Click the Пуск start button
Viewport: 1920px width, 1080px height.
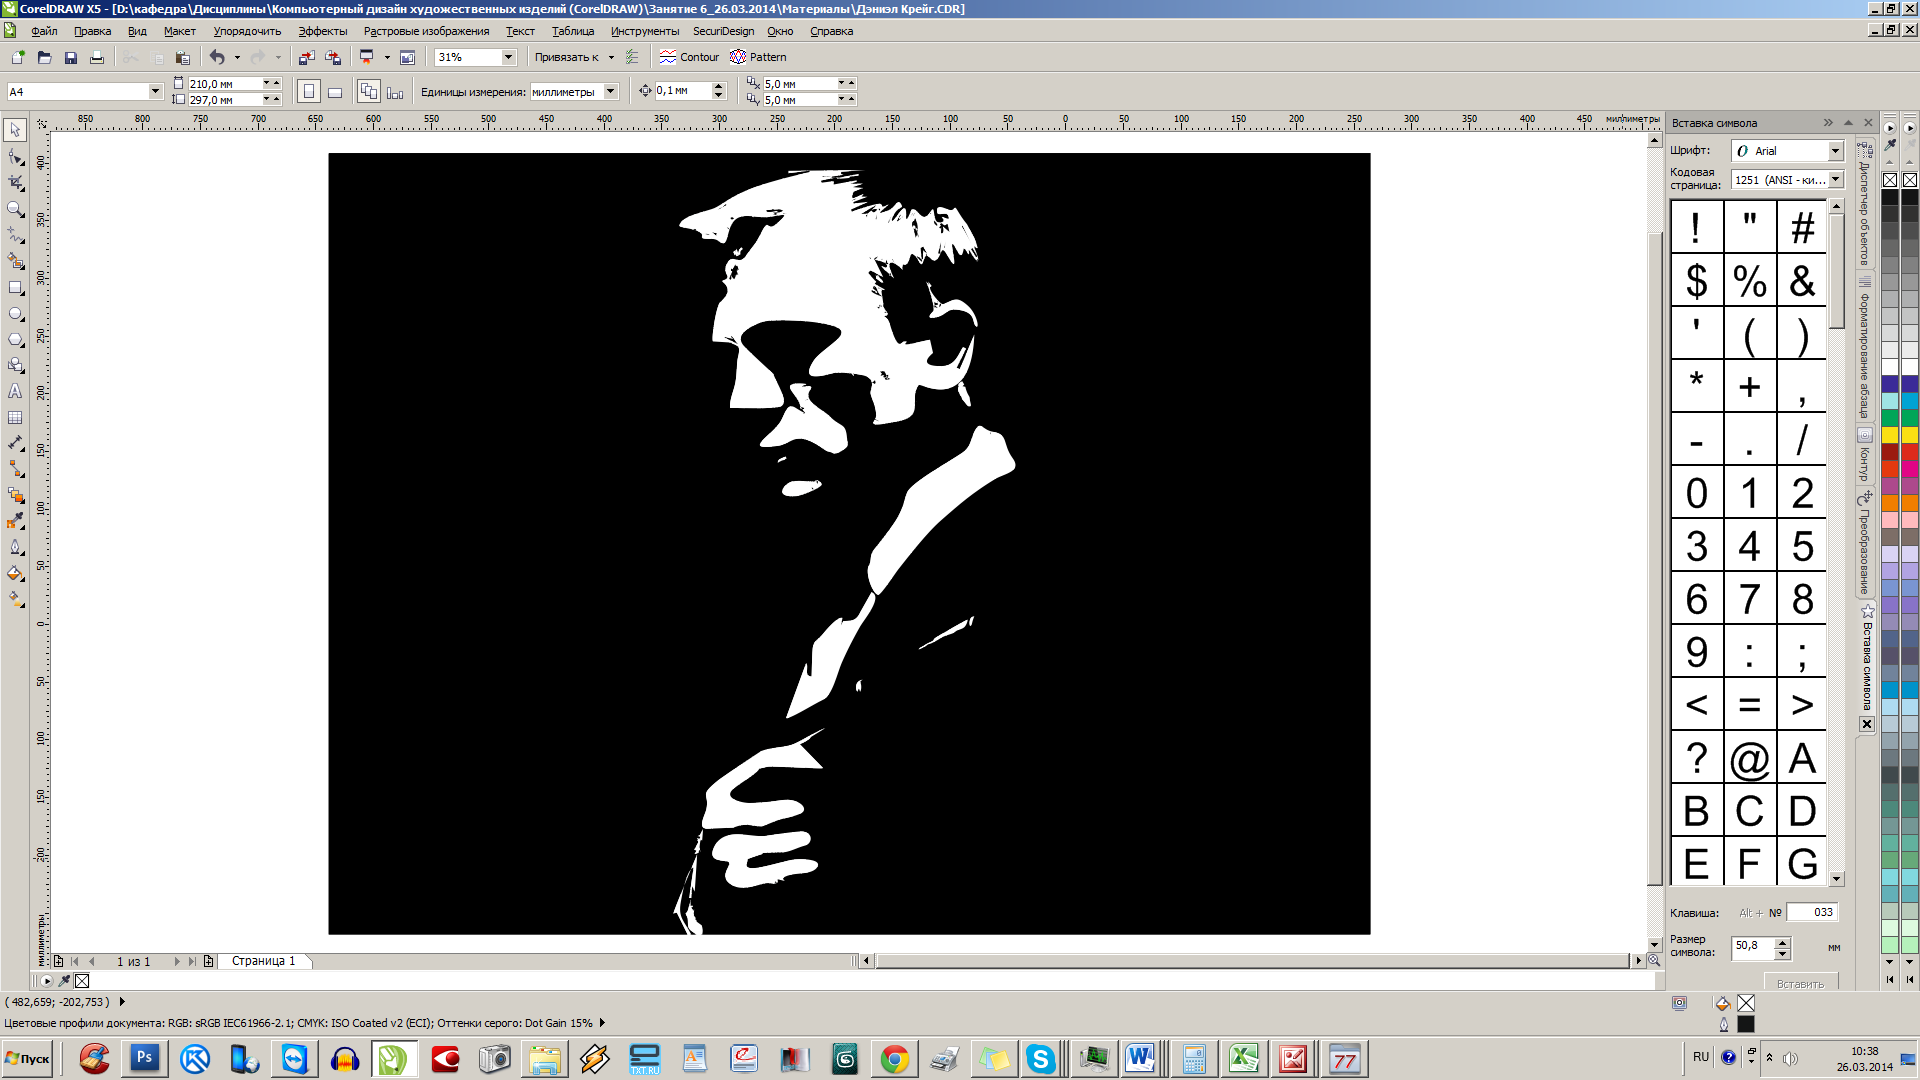pyautogui.click(x=27, y=1059)
